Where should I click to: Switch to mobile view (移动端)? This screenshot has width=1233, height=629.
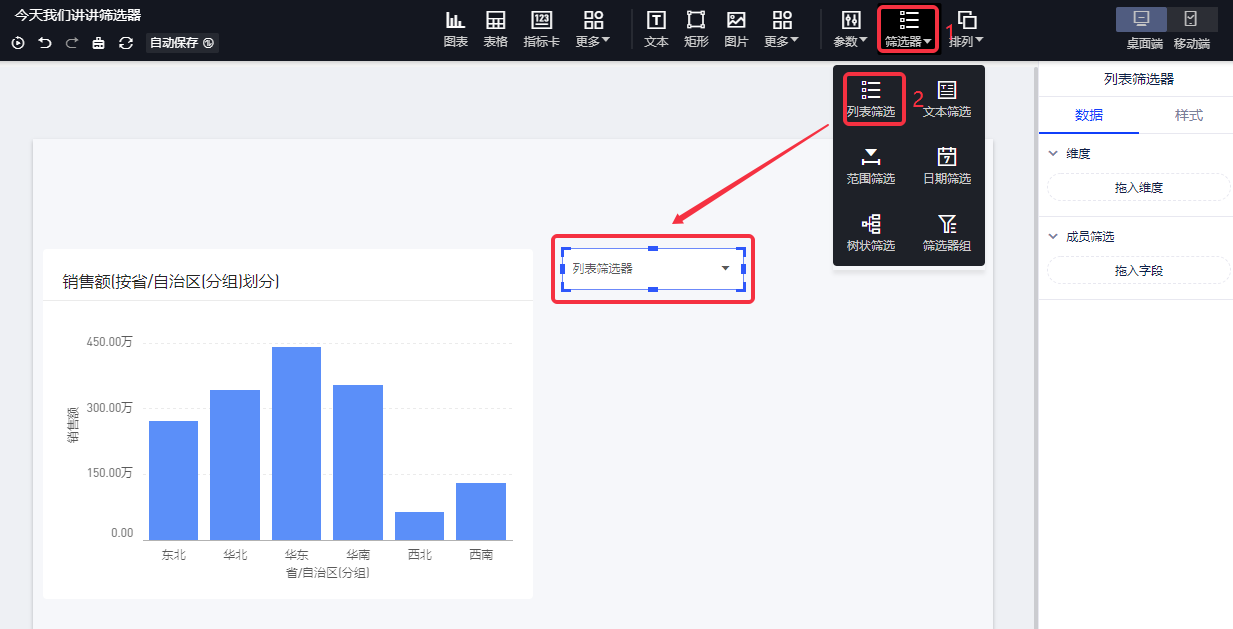coord(1191,28)
